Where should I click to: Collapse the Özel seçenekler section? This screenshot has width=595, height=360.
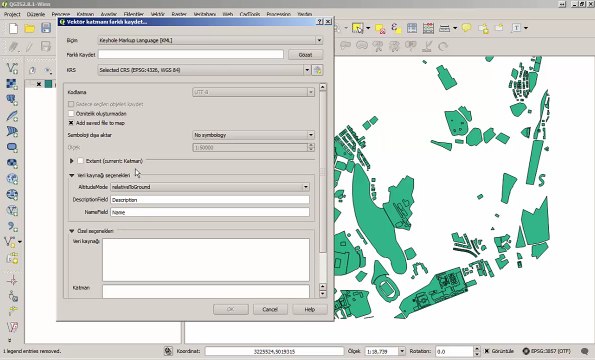tap(72, 231)
